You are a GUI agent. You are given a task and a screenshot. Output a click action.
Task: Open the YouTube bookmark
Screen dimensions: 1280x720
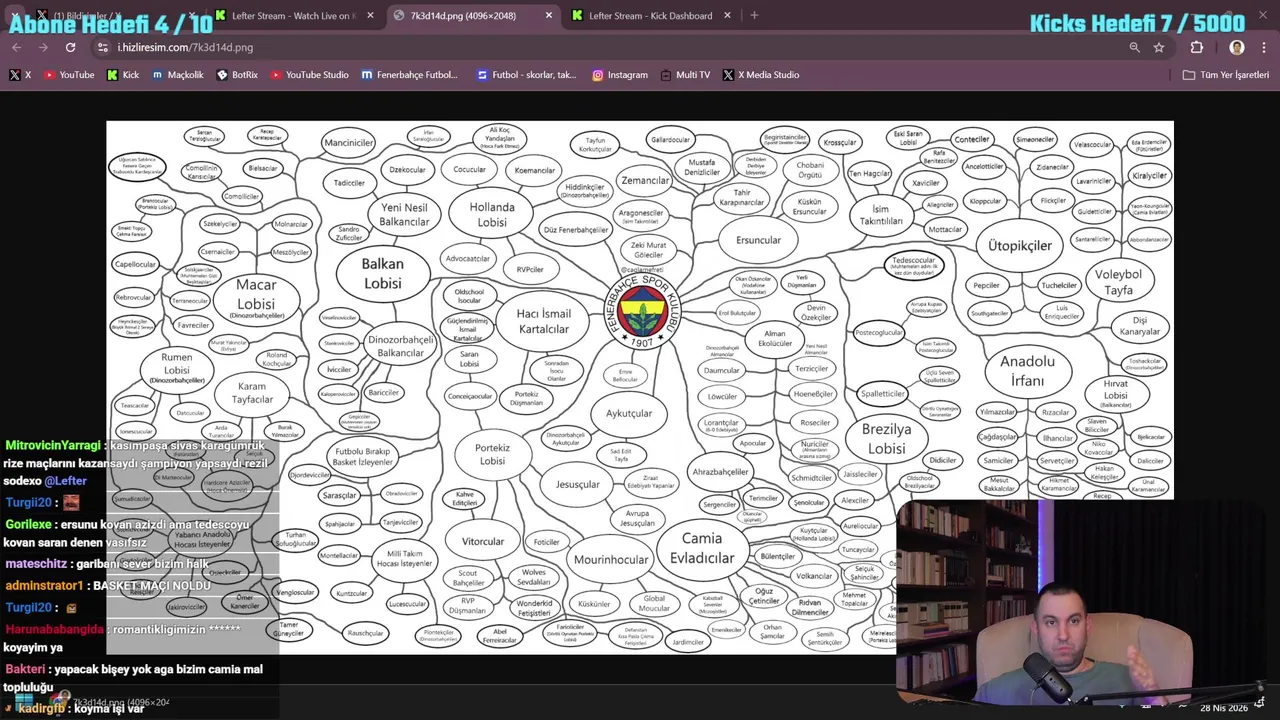coord(69,75)
